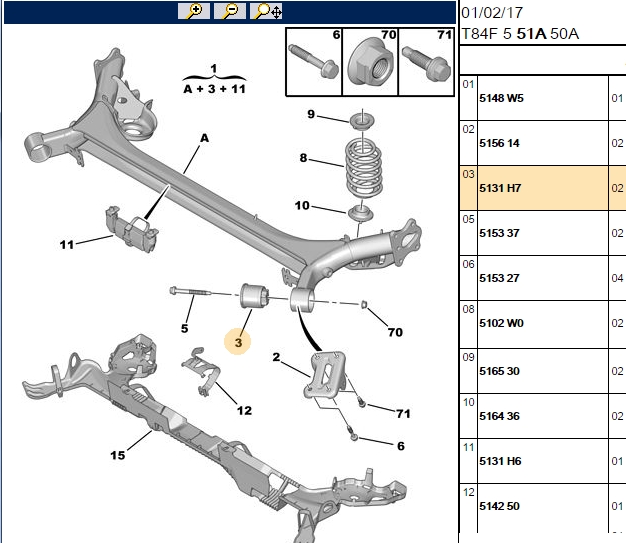
Task: Select part number 5148 W5 row
Action: [x=543, y=98]
